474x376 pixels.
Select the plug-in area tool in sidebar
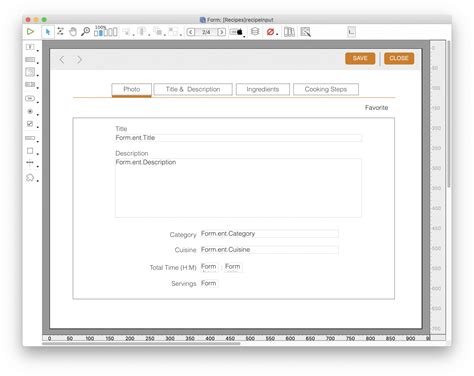(30, 178)
